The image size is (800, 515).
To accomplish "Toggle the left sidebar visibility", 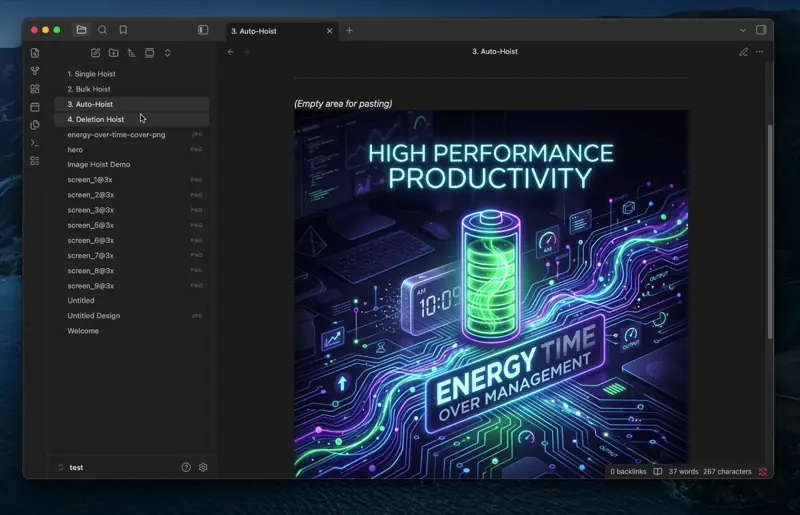I will (x=203, y=30).
